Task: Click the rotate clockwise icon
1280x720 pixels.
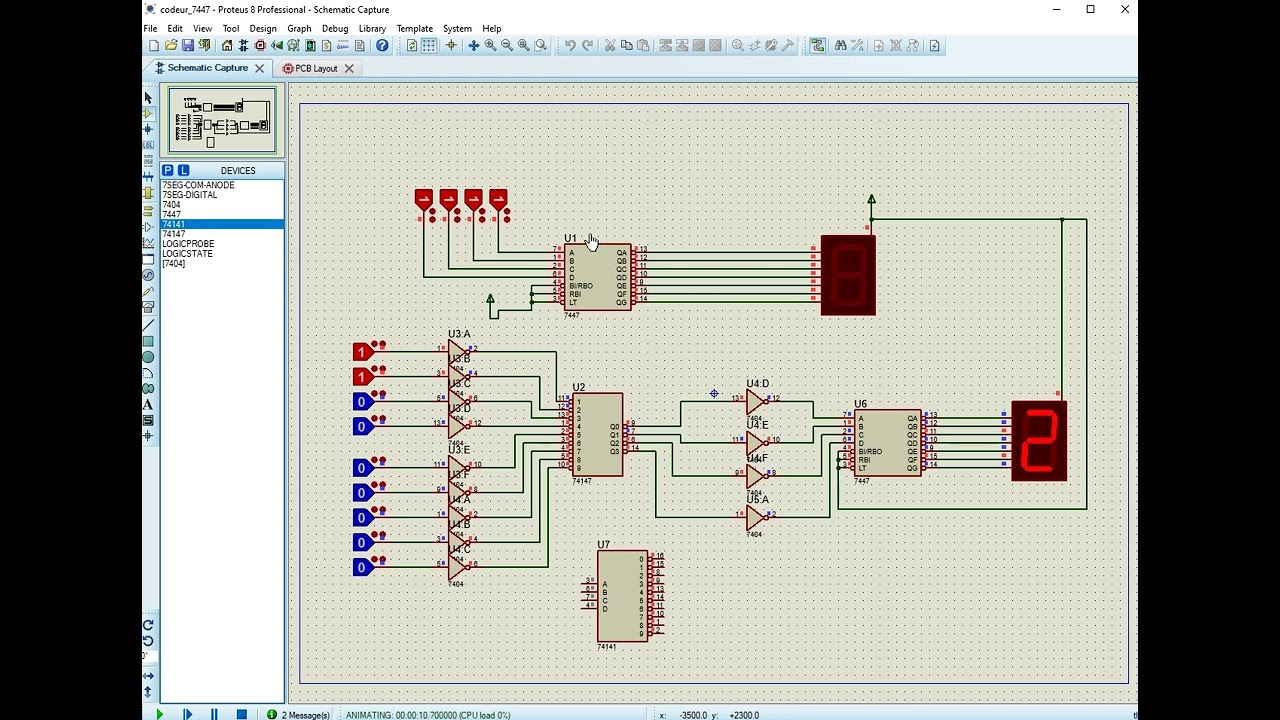Action: pyautogui.click(x=148, y=625)
